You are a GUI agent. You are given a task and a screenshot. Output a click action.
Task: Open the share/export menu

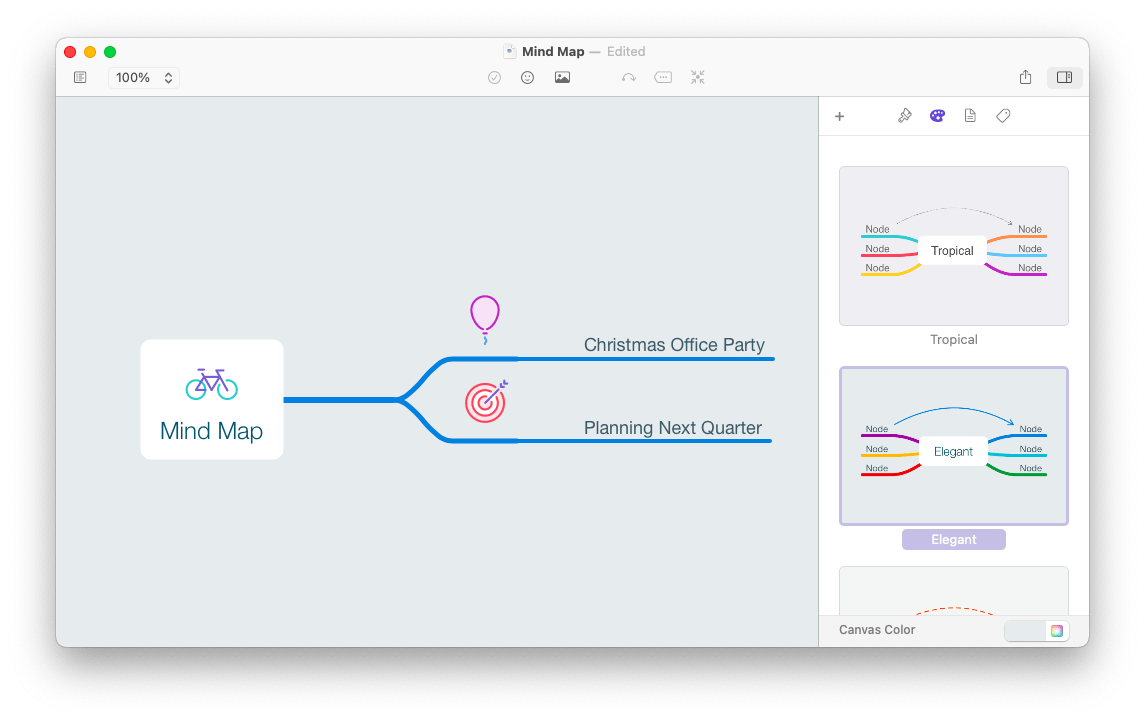[1025, 77]
